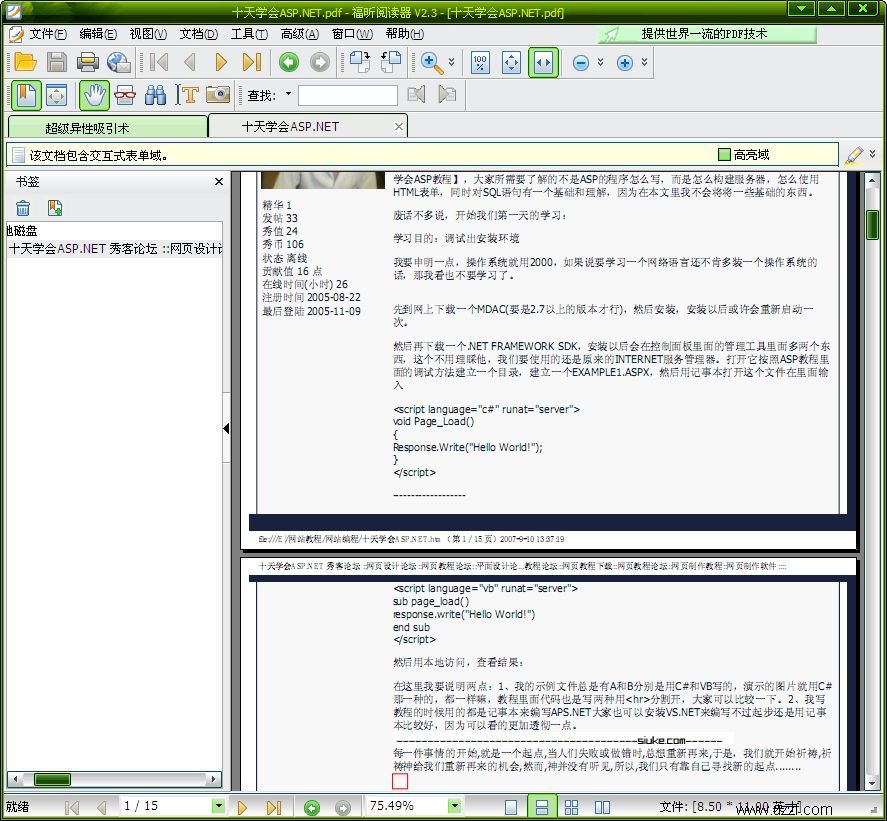
Task: Jump to the first page in the toolbar
Action: click(159, 62)
